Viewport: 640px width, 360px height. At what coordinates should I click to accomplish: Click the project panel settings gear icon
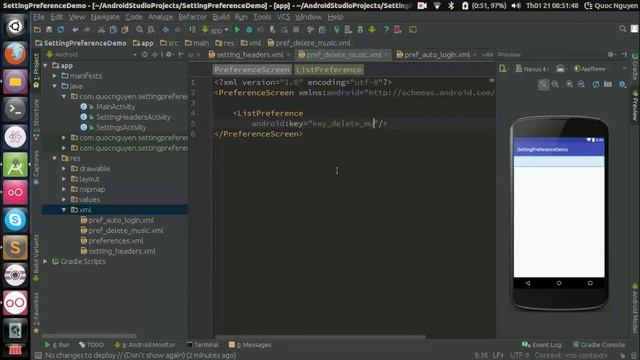click(x=169, y=54)
